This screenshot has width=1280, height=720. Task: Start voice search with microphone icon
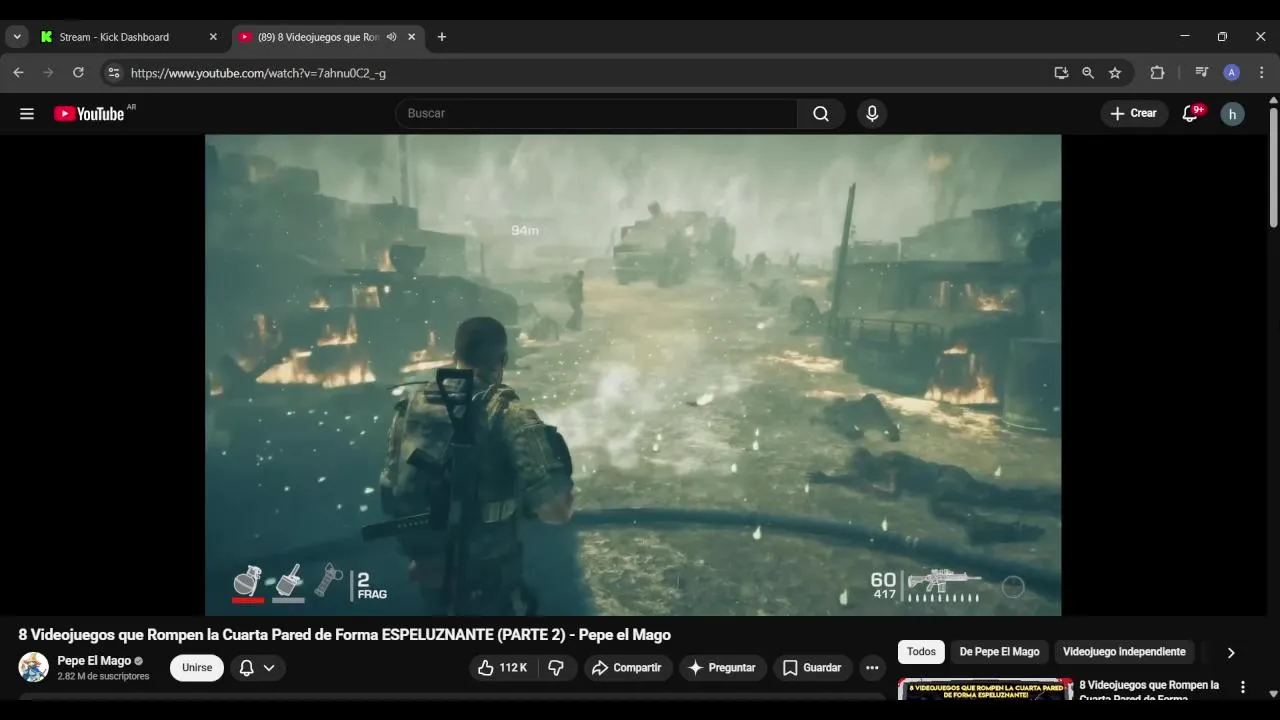coord(872,114)
